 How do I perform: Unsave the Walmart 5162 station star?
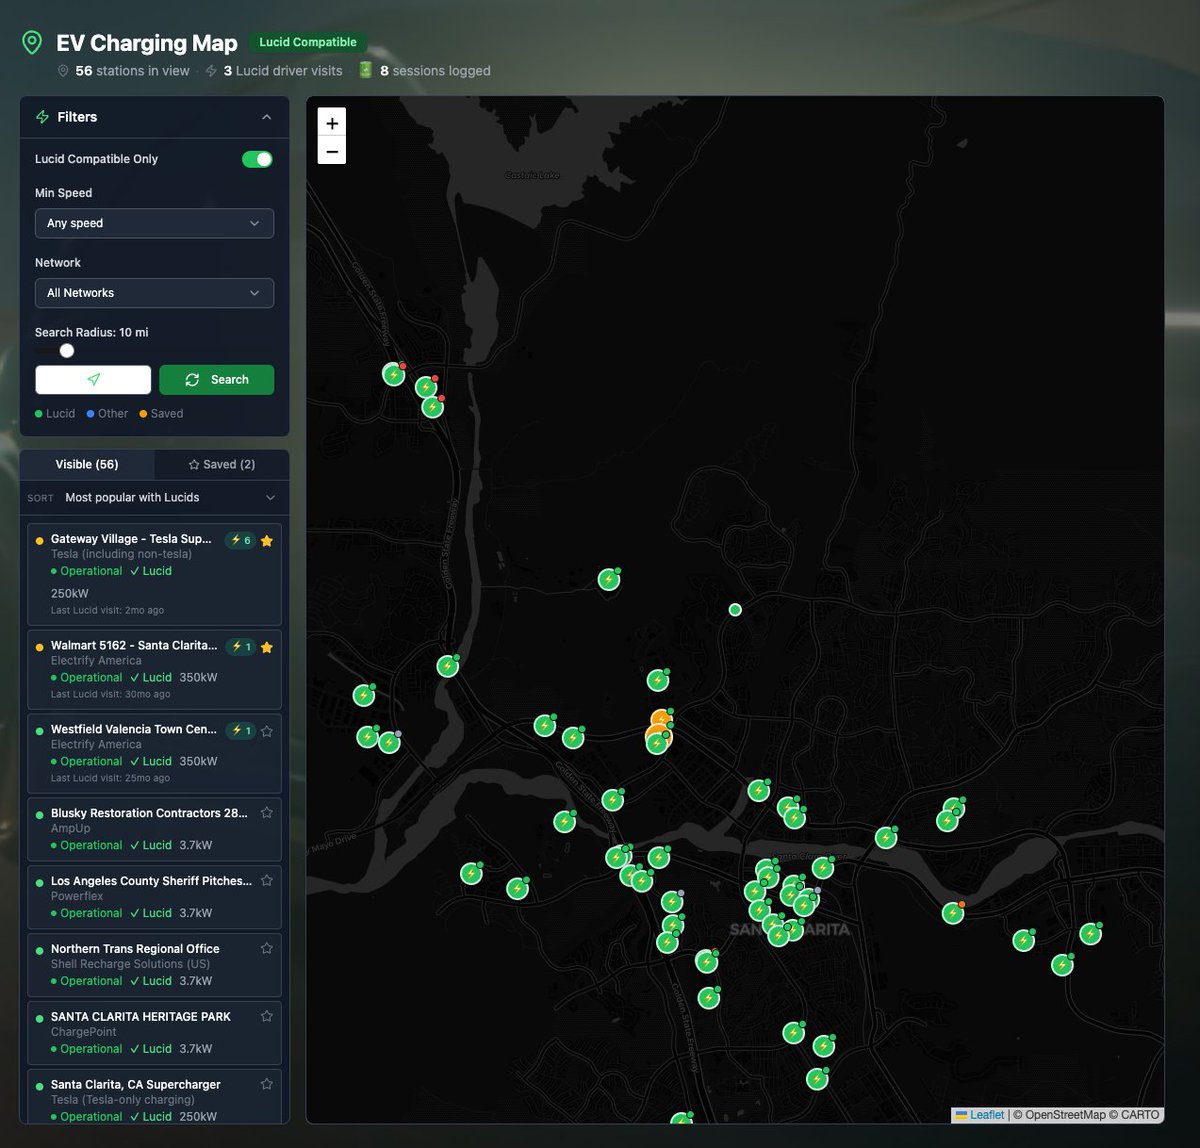point(267,647)
